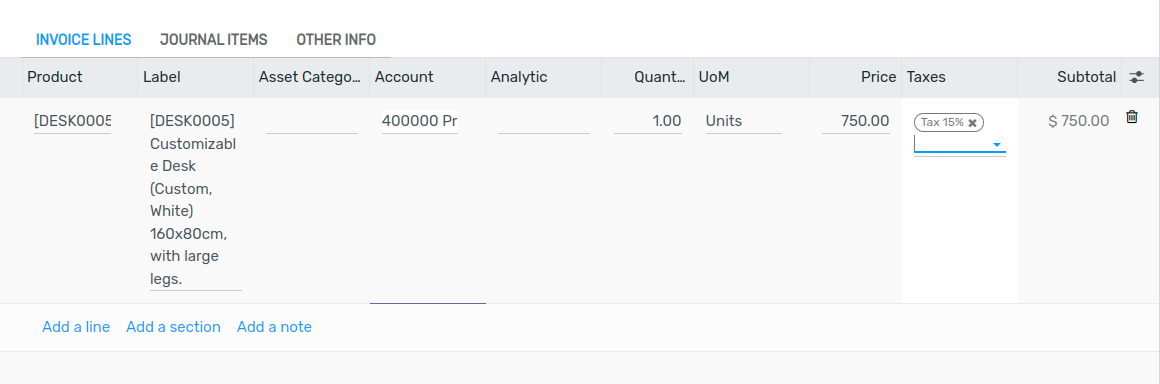Image resolution: width=1160 pixels, height=384 pixels.
Task: Open the 400000 account field
Action: pos(419,121)
